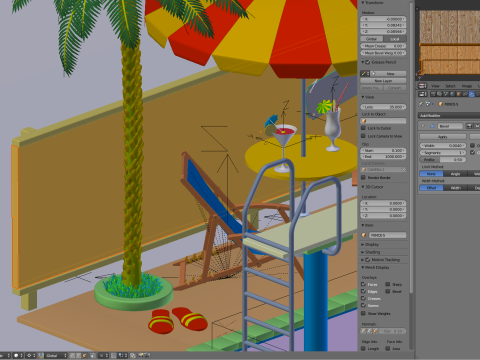Click the Delete Frame button
This screenshot has height=360, width=480.
(371, 88)
